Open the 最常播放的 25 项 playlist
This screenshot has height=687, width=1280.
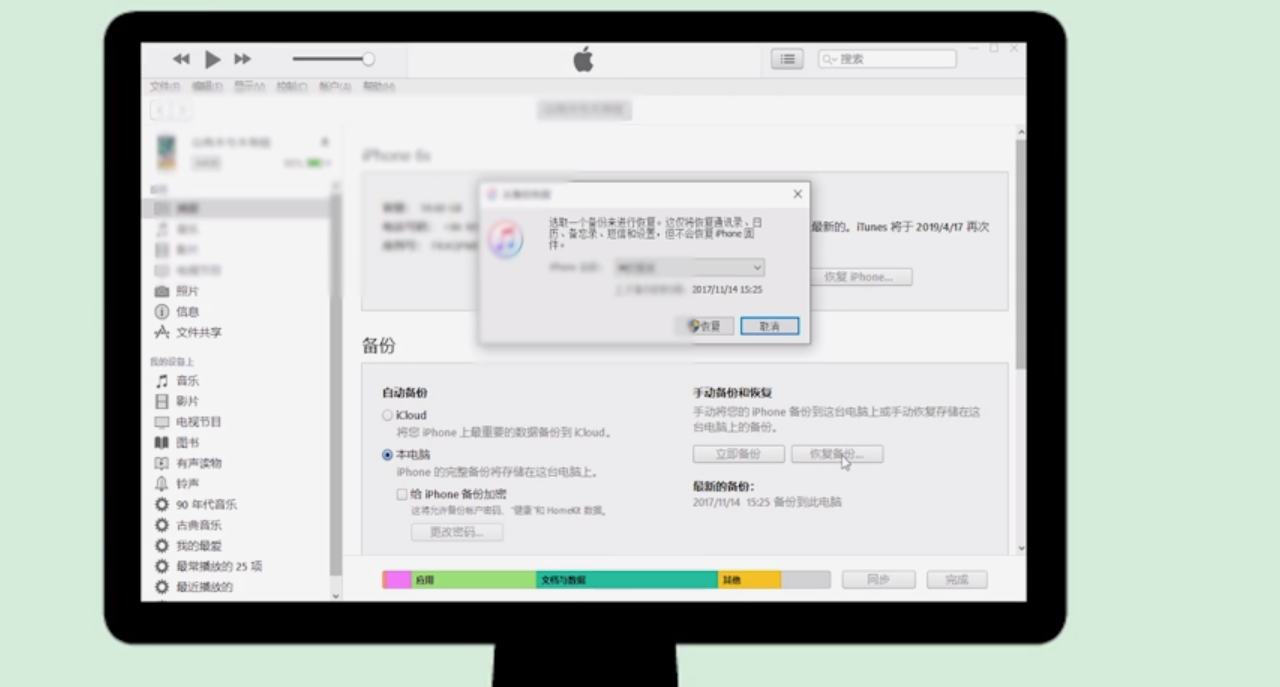pos(208,566)
